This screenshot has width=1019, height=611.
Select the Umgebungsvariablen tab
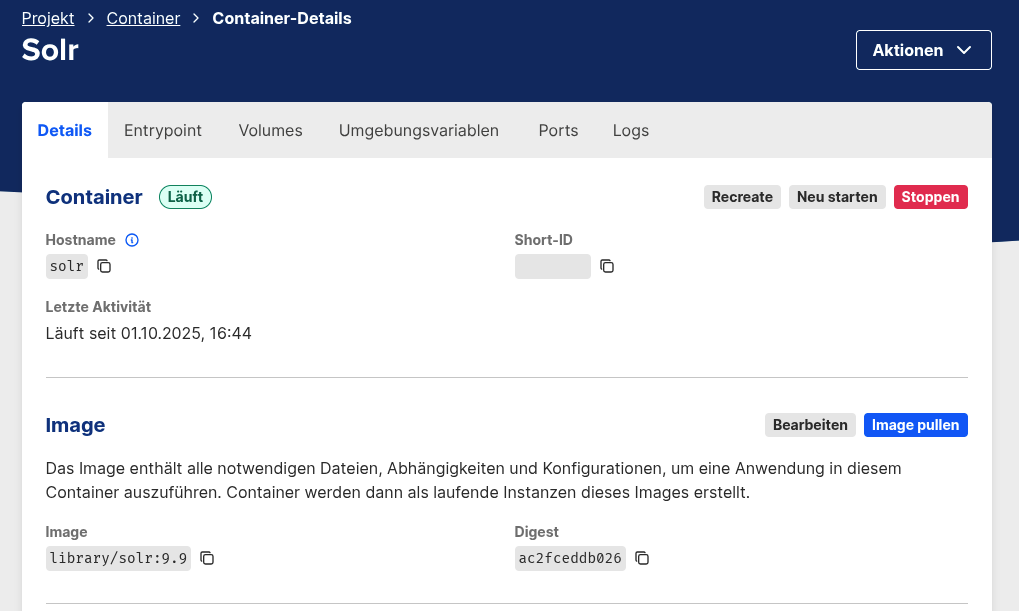point(418,130)
